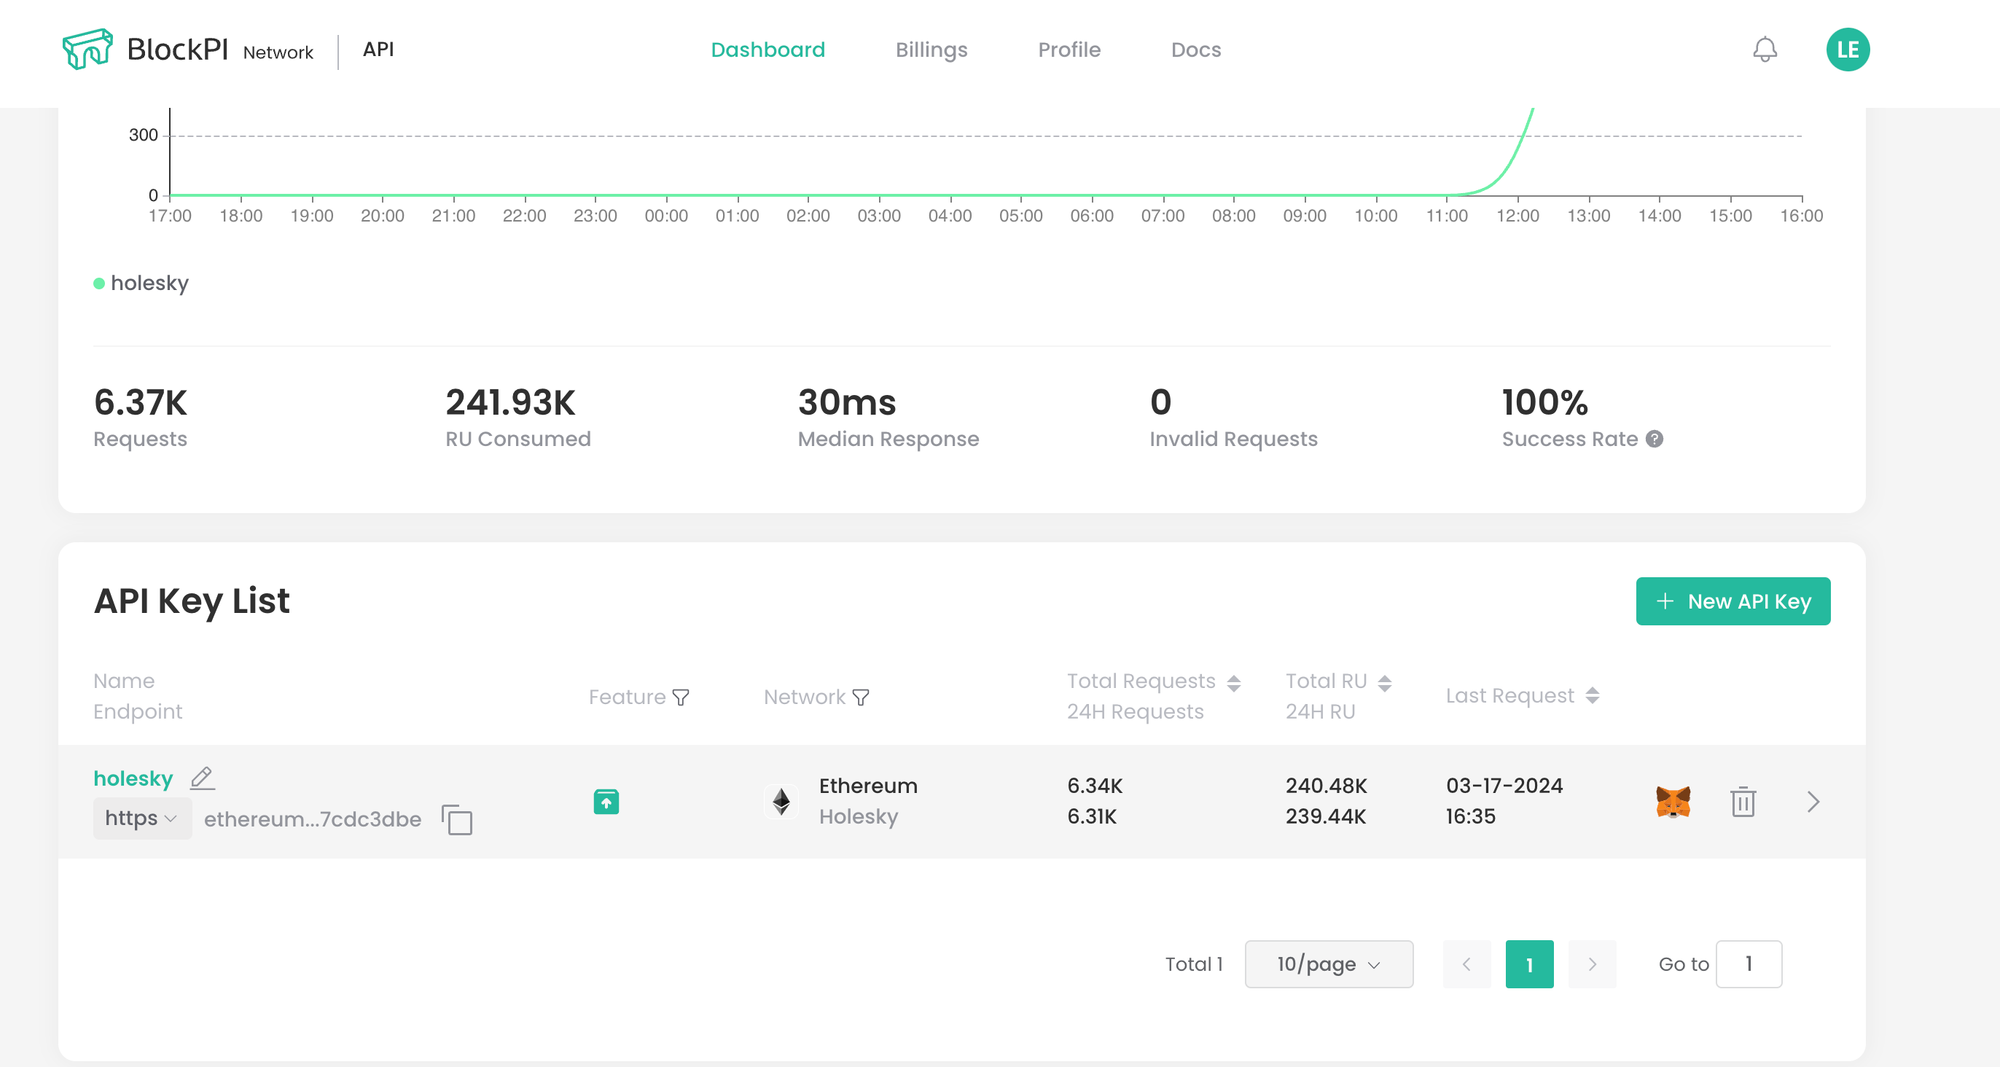Go to the Billings tab
Screen dimensions: 2000x1067
point(931,50)
